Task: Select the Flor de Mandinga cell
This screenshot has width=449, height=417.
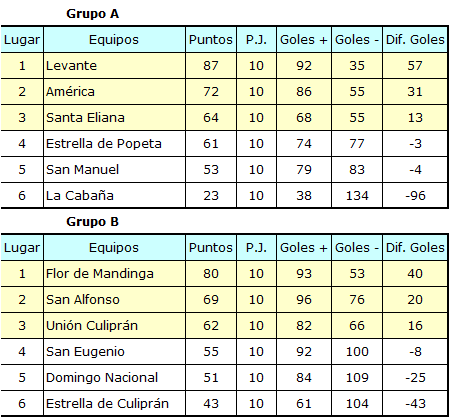Action: point(114,274)
